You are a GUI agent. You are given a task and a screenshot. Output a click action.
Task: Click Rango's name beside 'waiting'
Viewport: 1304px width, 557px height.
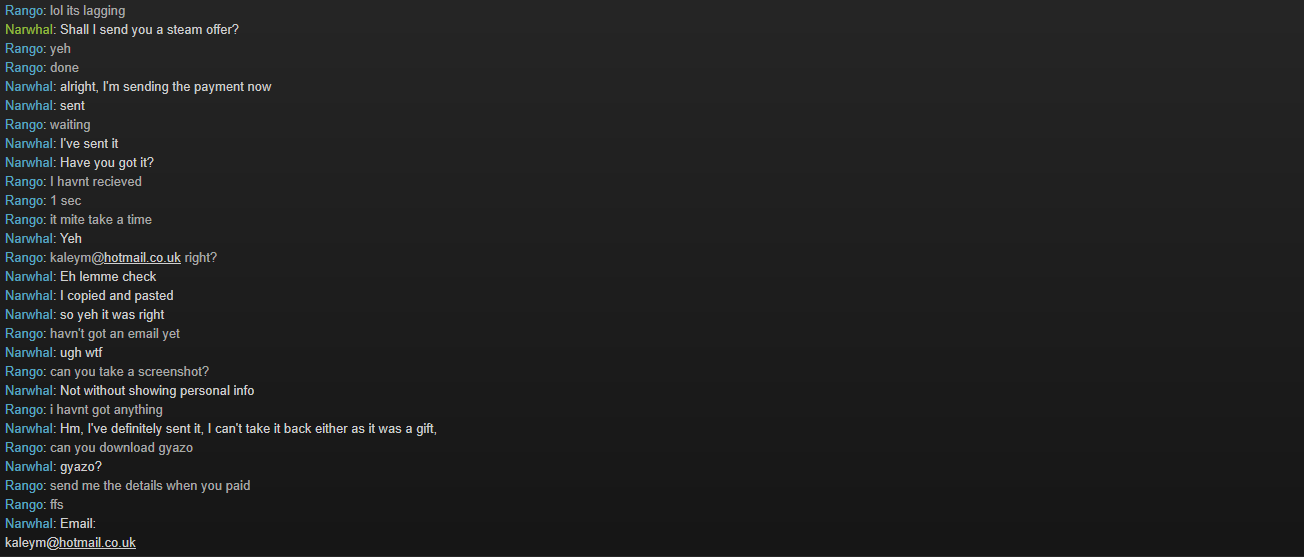tap(24, 125)
